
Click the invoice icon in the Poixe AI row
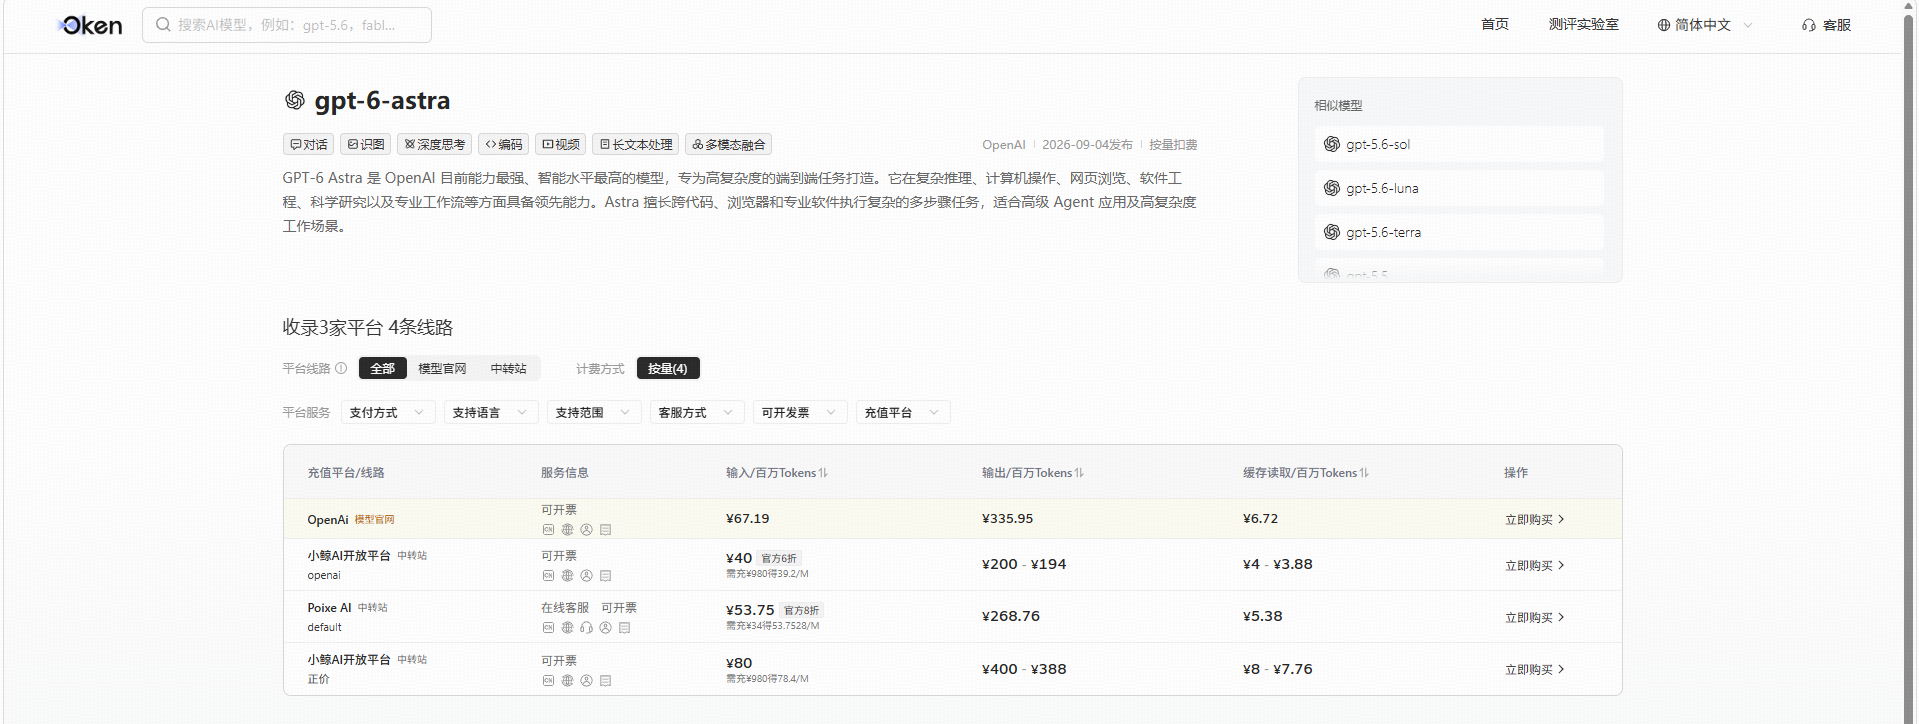624,628
